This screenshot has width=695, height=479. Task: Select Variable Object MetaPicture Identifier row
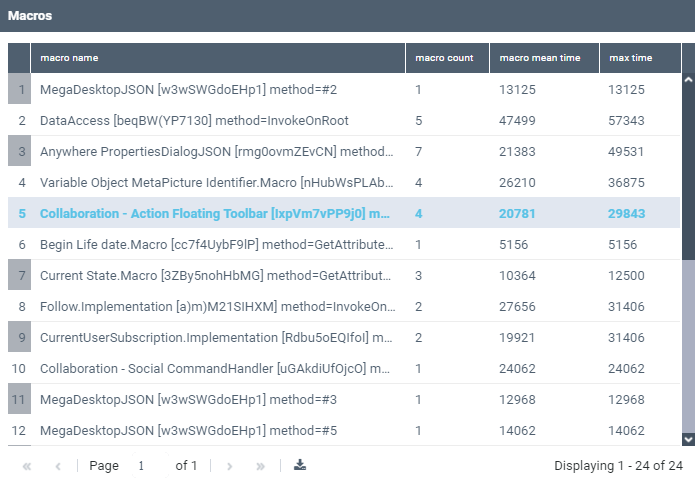[x=217, y=183]
